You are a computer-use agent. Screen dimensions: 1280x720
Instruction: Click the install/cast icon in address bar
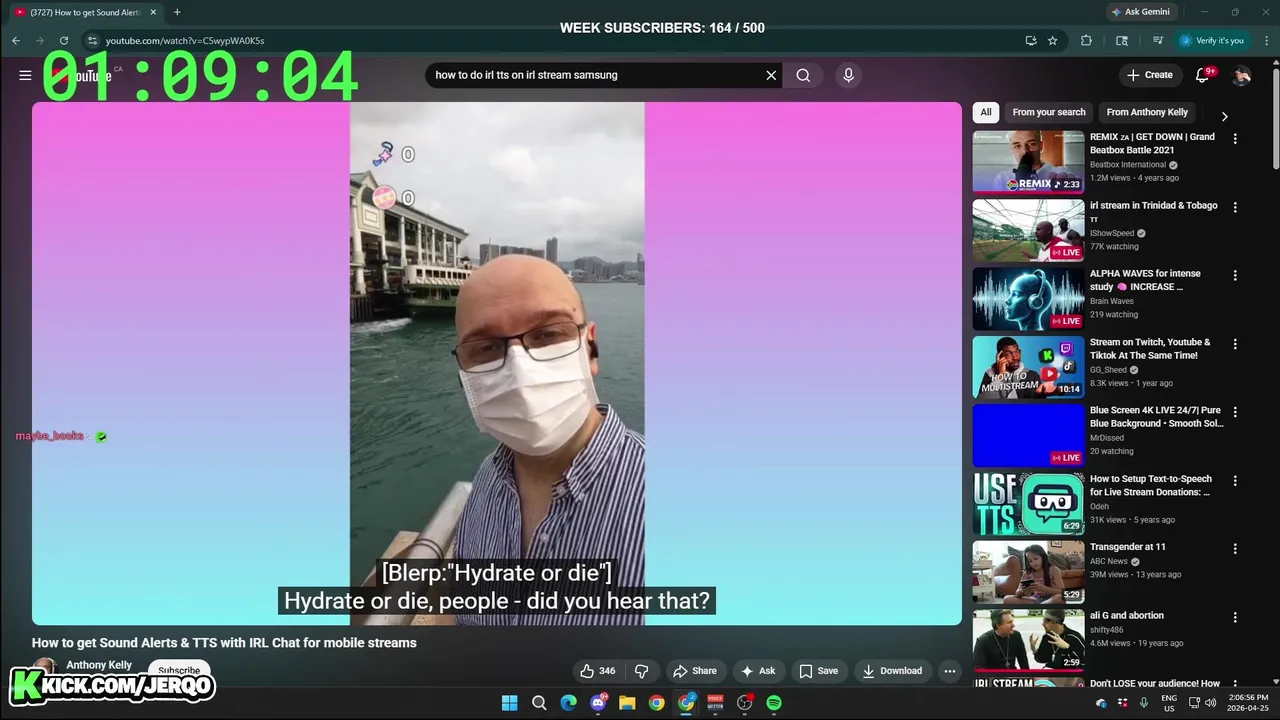(1031, 41)
